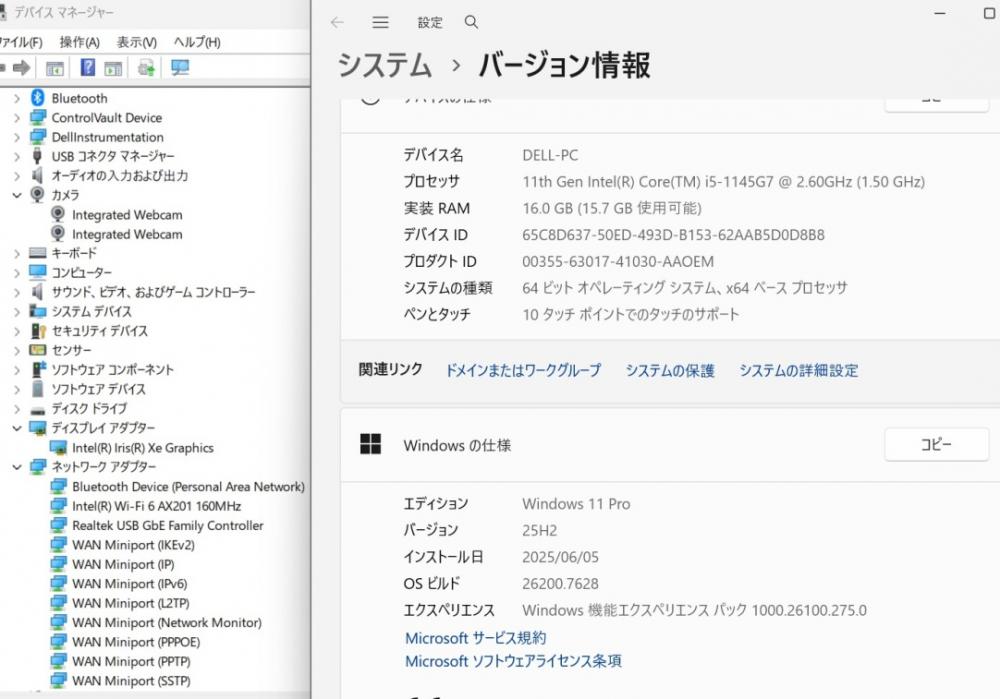Expand the キーボード category

click(x=16, y=253)
